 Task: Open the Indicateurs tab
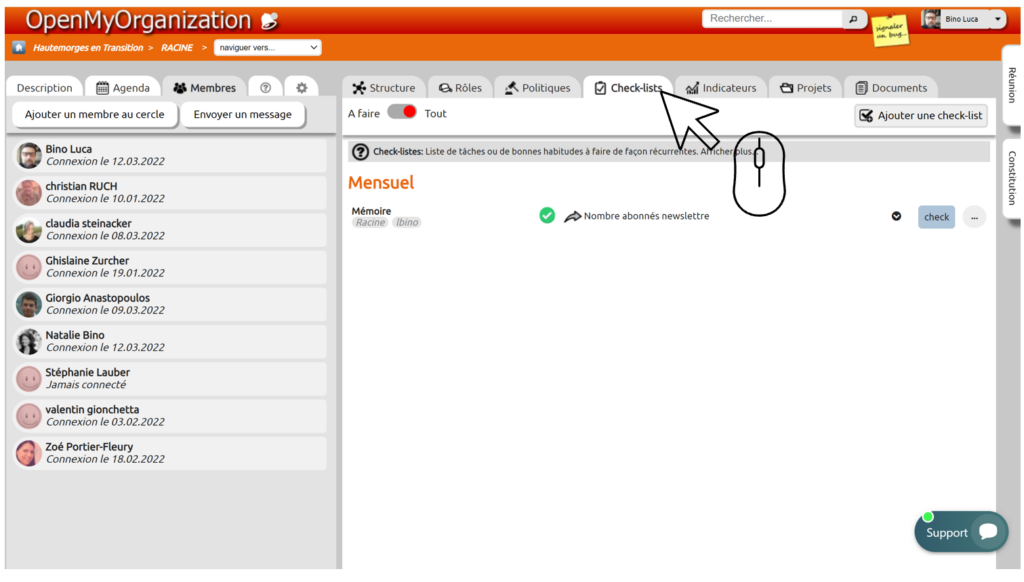point(721,88)
